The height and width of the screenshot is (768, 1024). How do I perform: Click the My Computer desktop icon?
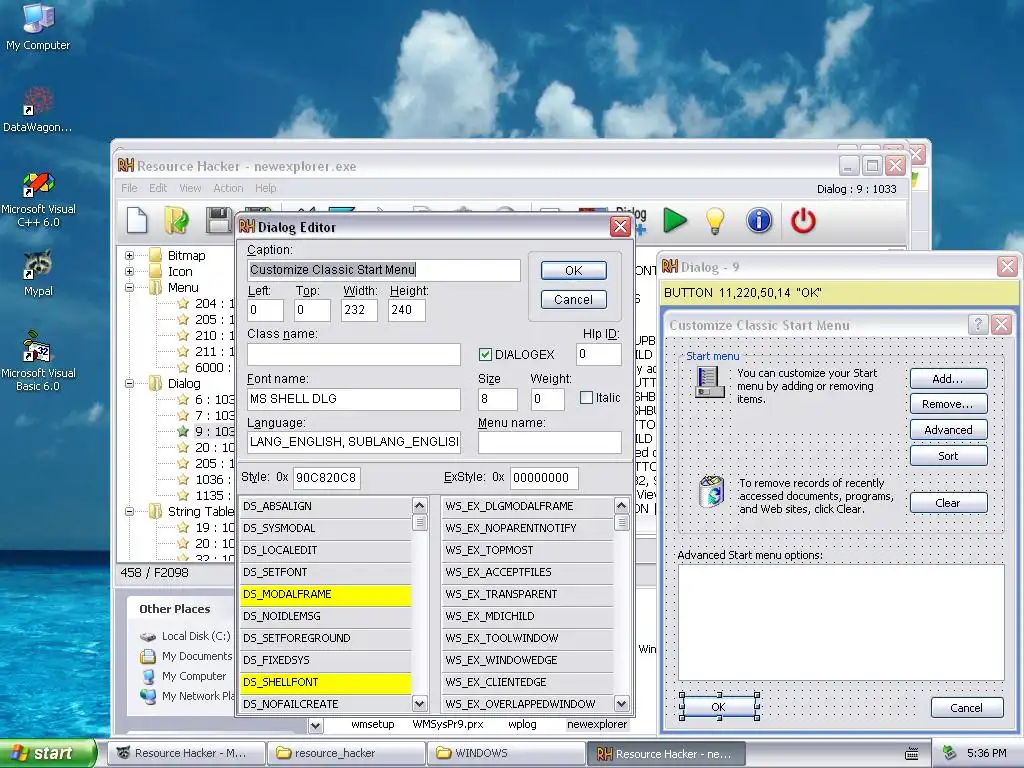pos(38,18)
